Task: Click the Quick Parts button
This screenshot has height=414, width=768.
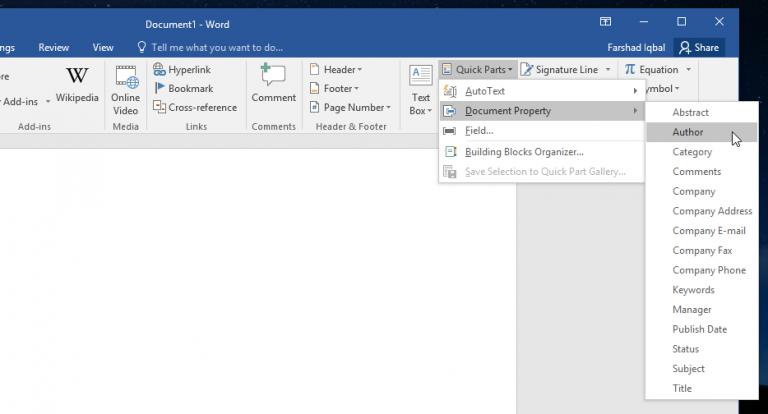Action: pos(477,70)
